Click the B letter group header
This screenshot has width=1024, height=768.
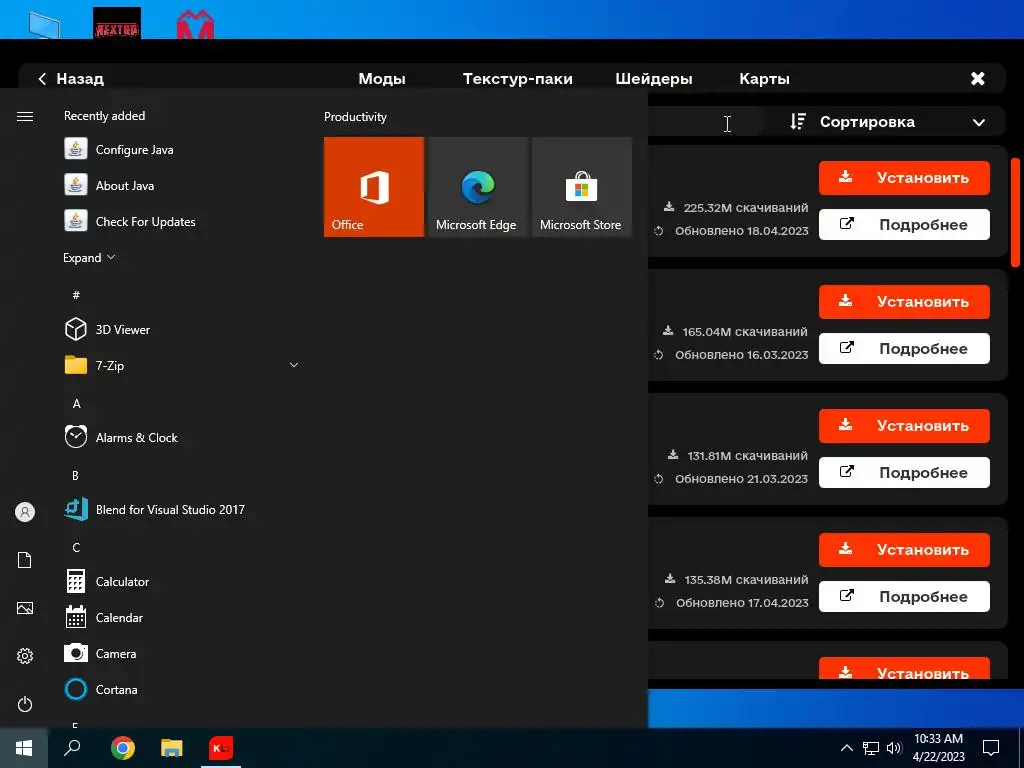[75, 475]
